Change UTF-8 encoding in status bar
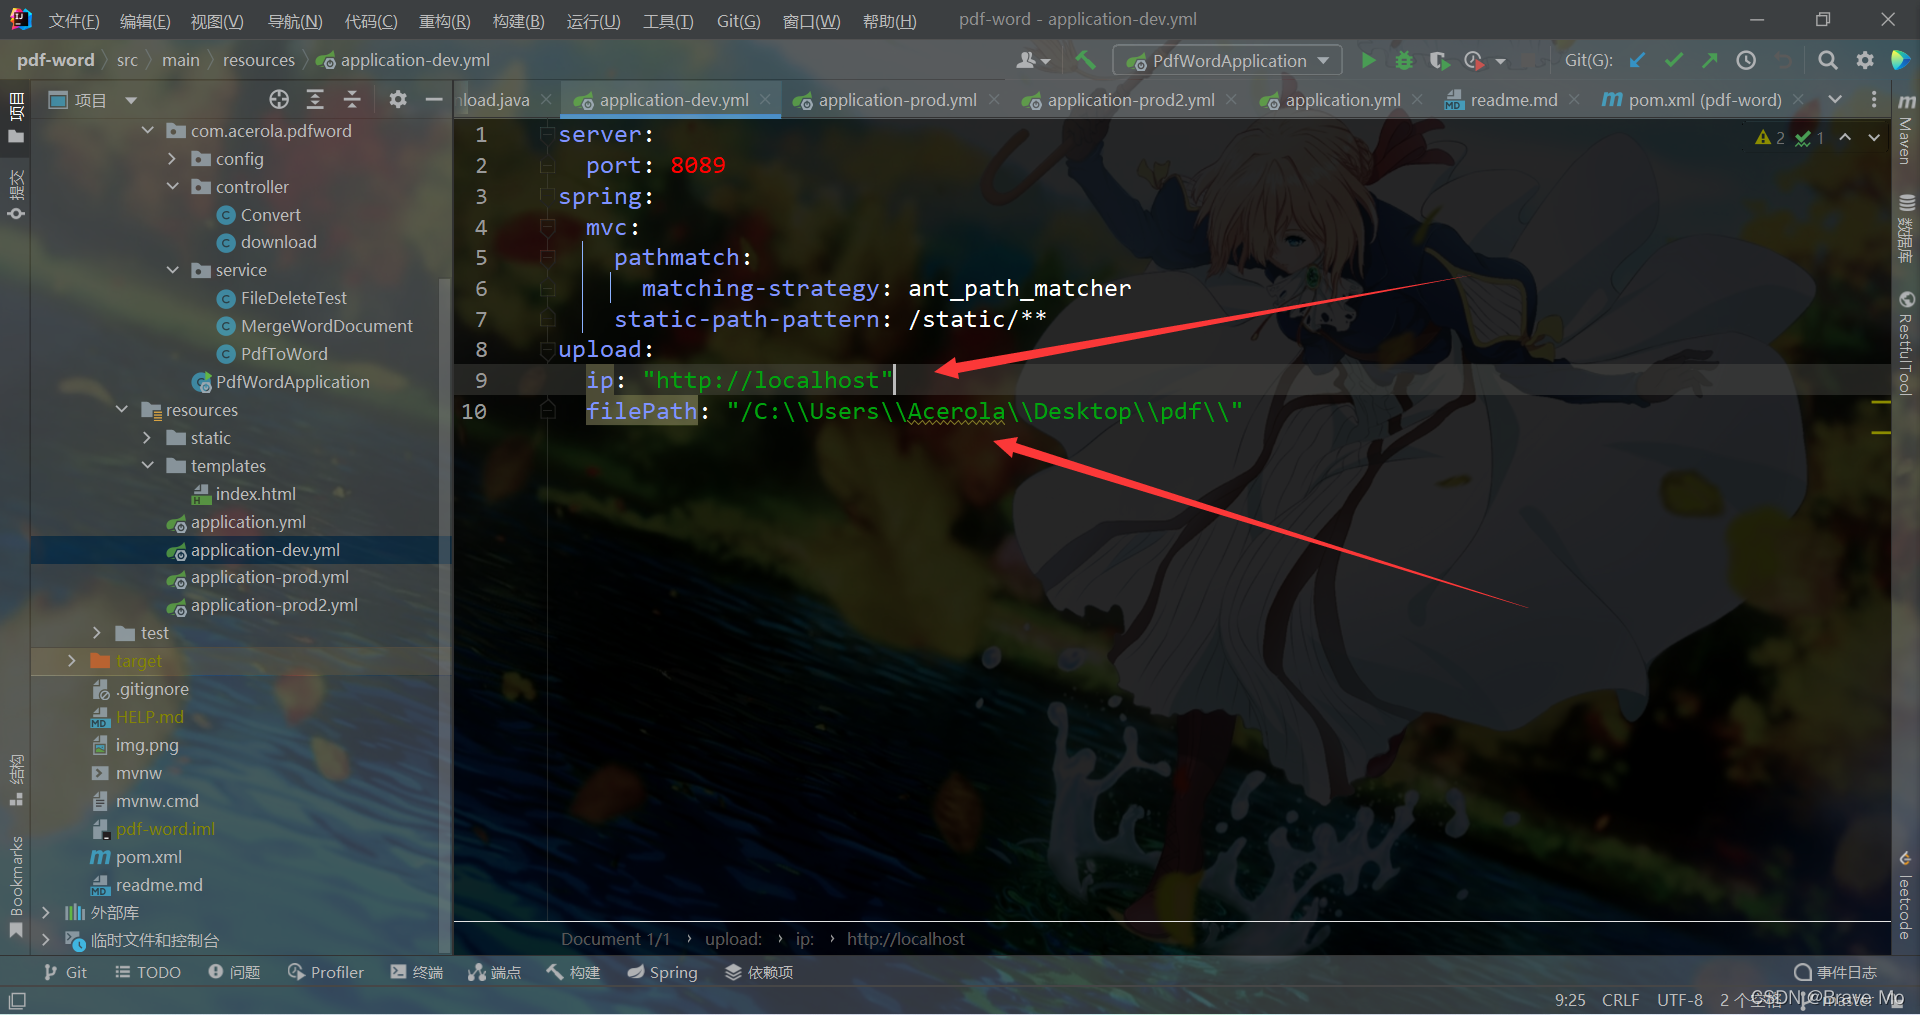Image resolution: width=1920 pixels, height=1015 pixels. point(1679,1000)
